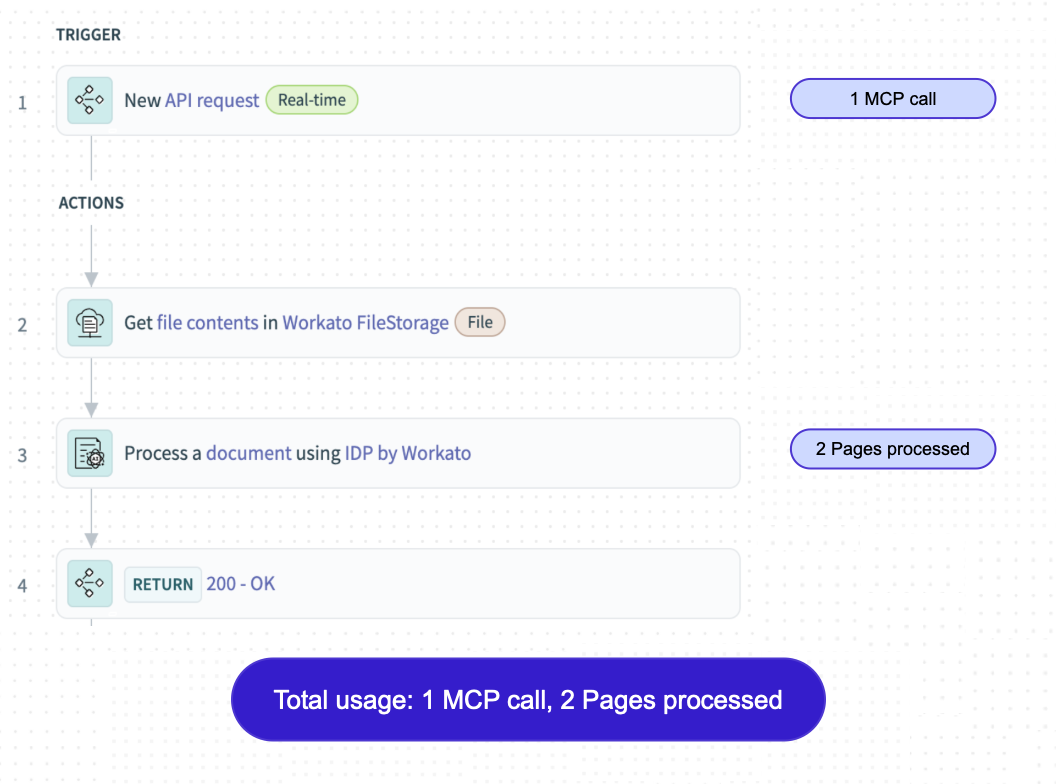1056x784 pixels.
Task: Open the file contents retrieval step icon
Action: 89,322
